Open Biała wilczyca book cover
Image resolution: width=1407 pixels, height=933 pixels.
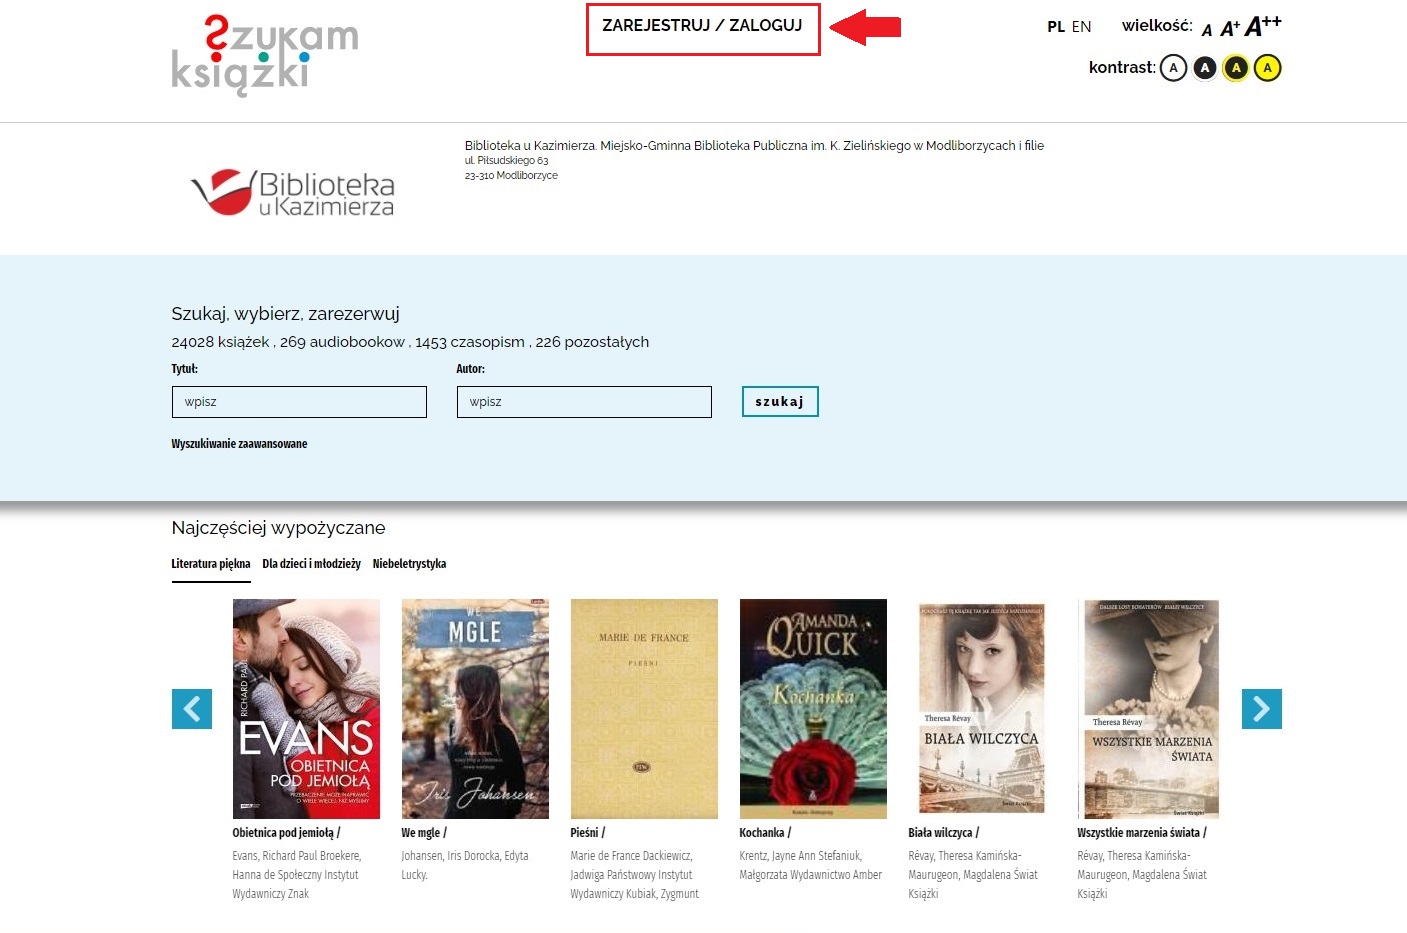click(x=982, y=709)
